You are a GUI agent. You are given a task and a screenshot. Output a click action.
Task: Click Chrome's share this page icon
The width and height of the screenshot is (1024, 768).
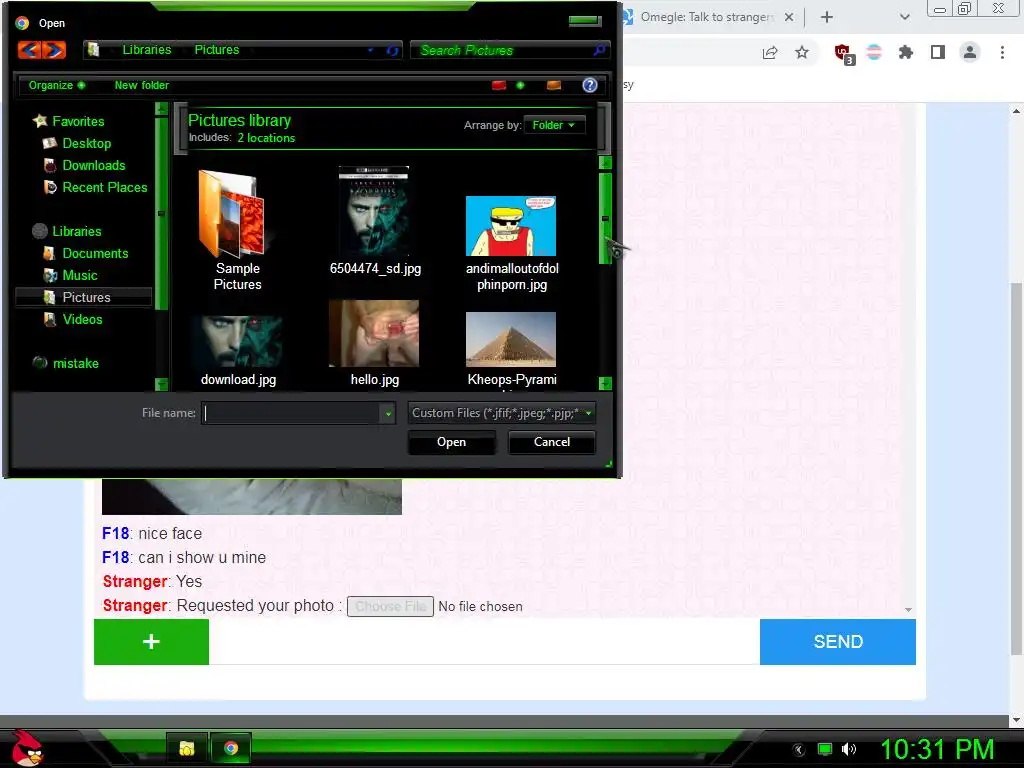[x=770, y=52]
